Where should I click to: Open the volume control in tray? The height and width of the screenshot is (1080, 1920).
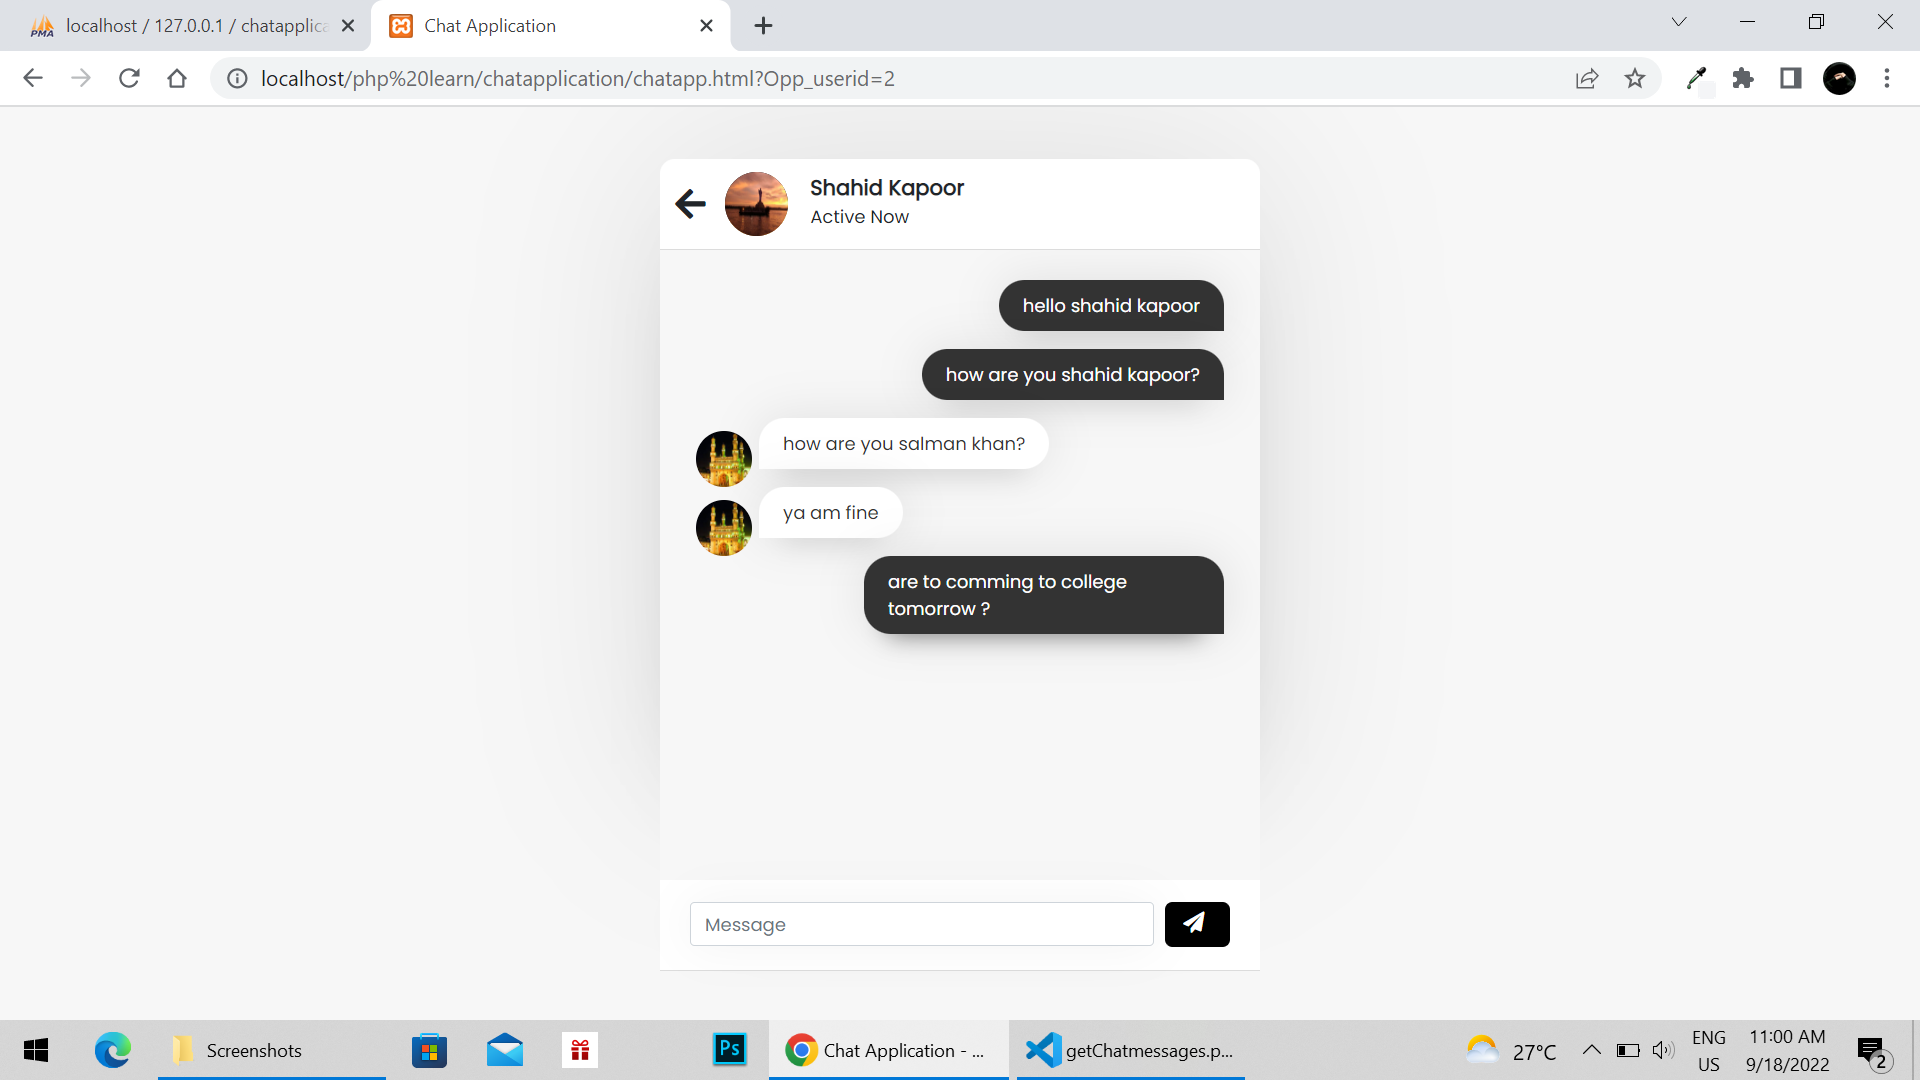click(x=1663, y=1050)
